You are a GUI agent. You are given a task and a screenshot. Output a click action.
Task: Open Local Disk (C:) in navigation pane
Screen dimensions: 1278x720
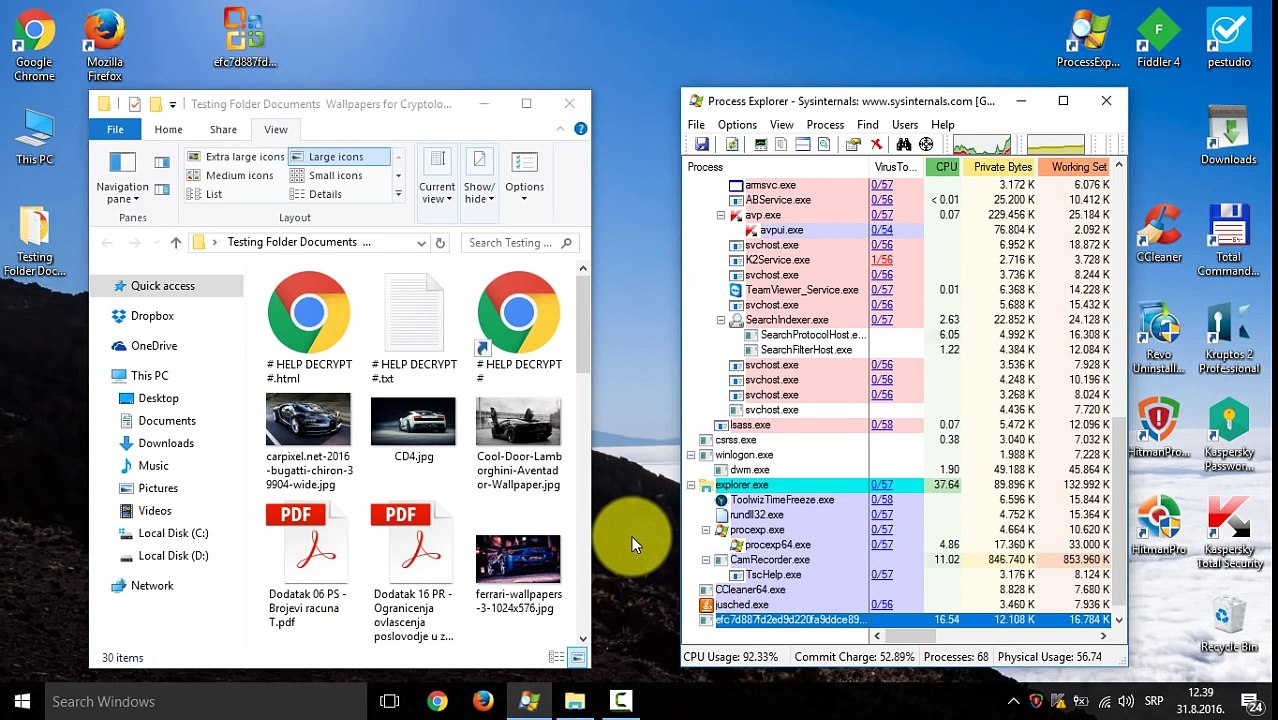pyautogui.click(x=173, y=533)
